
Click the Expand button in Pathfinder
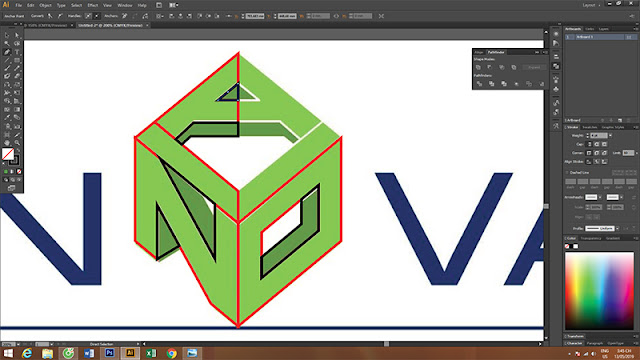[x=534, y=67]
